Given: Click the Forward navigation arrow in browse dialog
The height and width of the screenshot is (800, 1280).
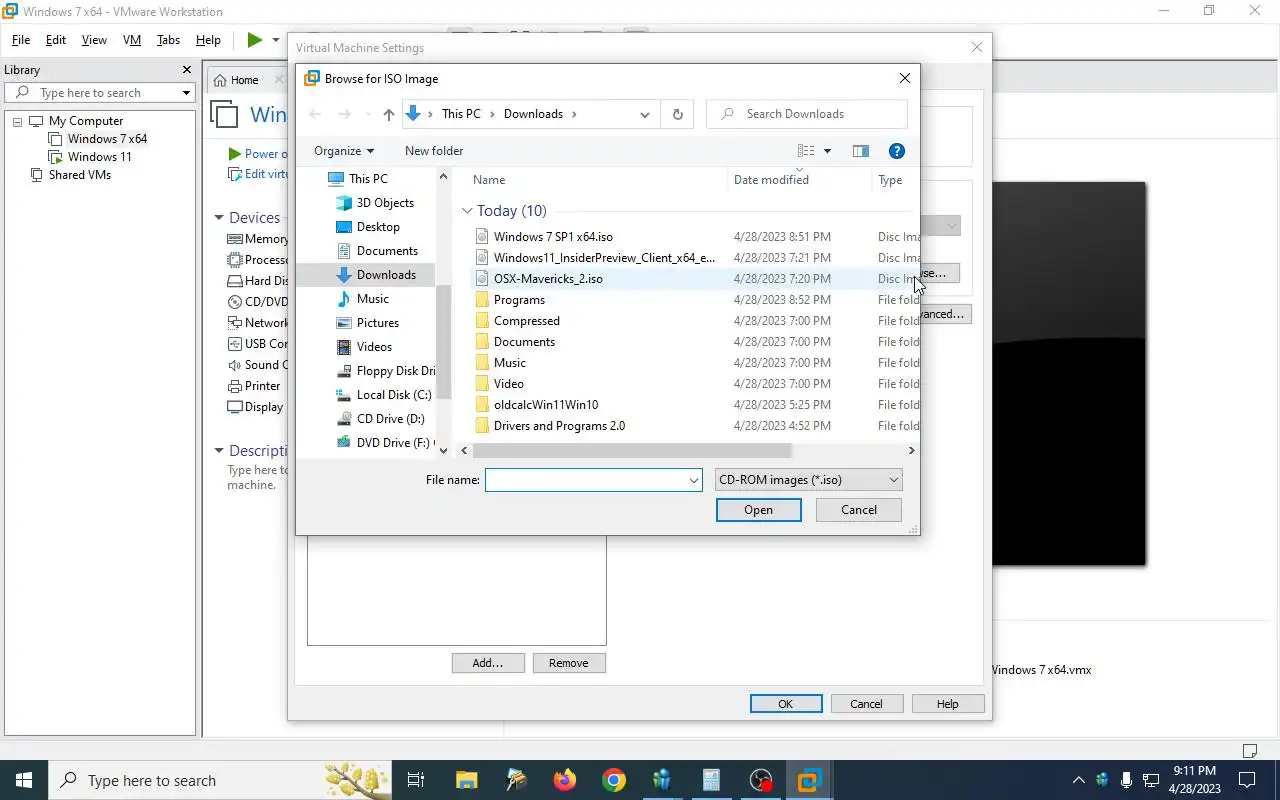Looking at the screenshot, I should click(344, 114).
